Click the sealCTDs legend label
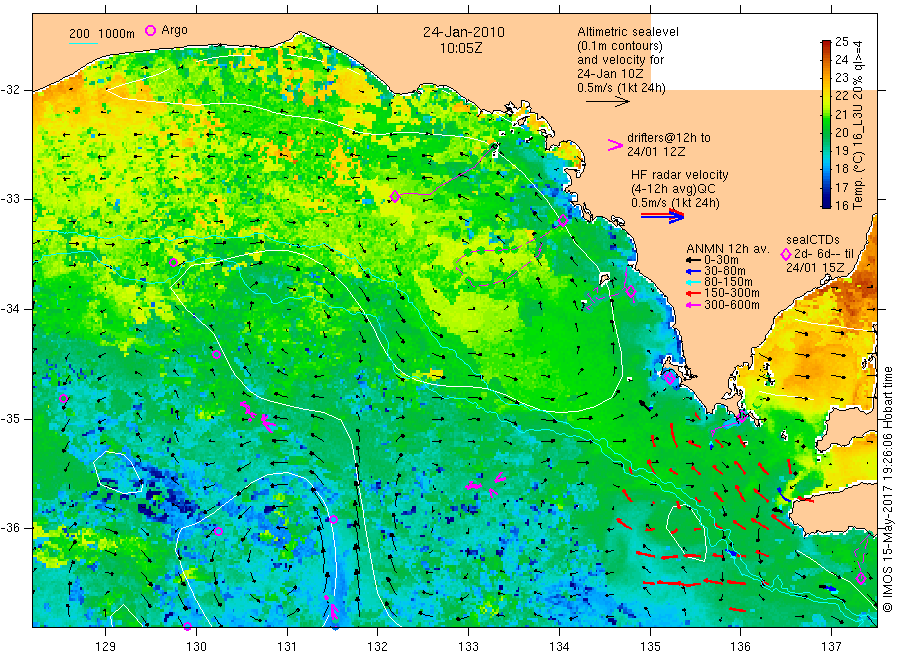 (x=813, y=240)
